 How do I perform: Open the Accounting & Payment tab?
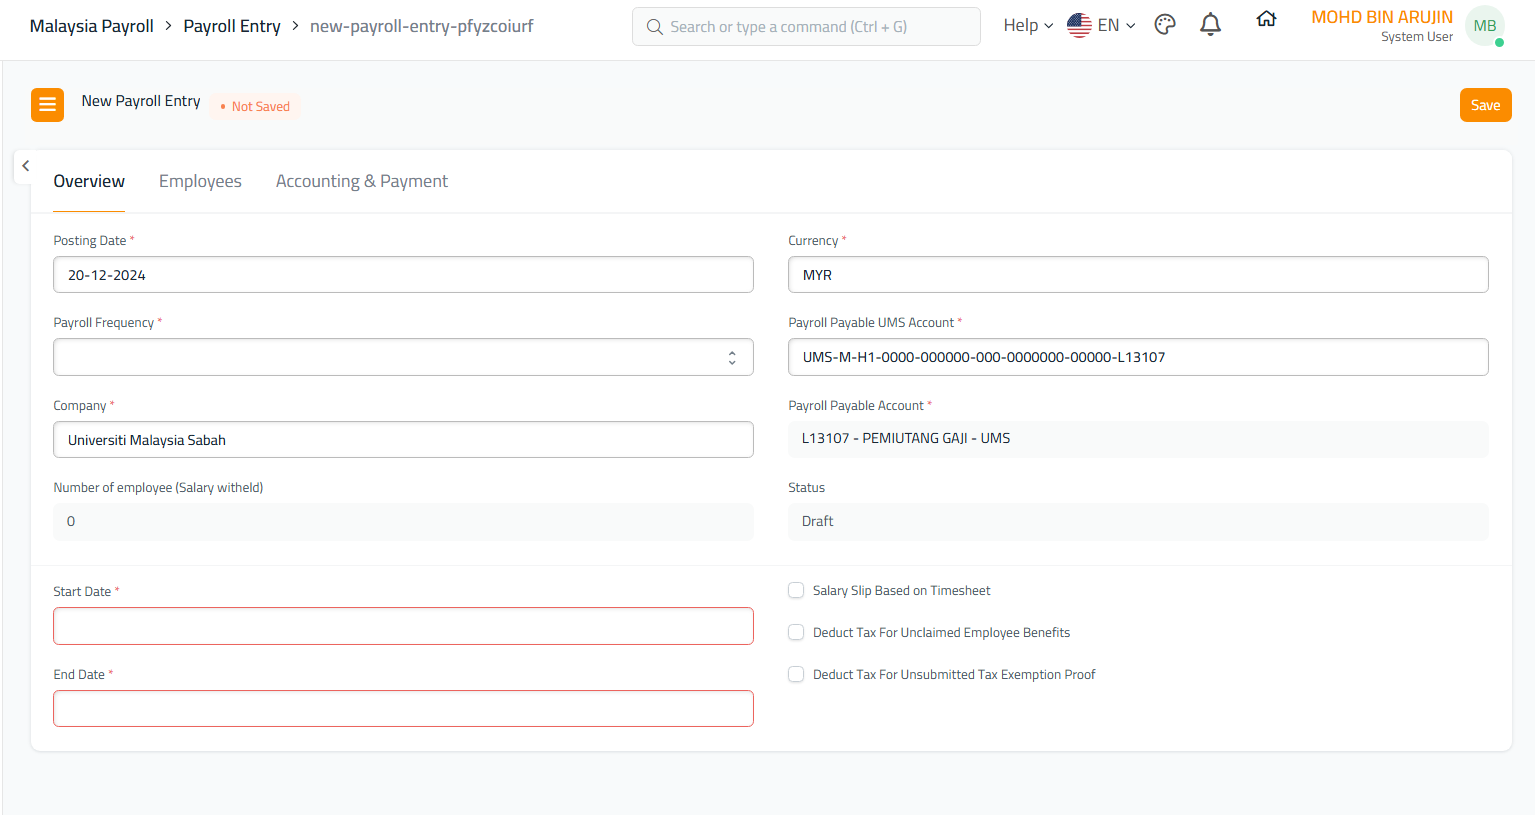361,181
